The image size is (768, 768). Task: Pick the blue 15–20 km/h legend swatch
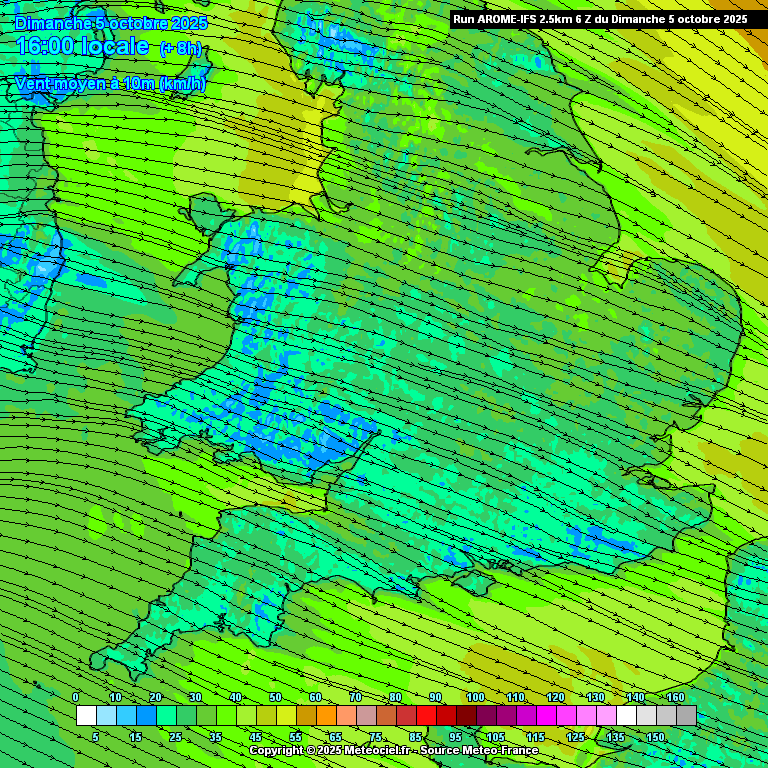(x=146, y=716)
